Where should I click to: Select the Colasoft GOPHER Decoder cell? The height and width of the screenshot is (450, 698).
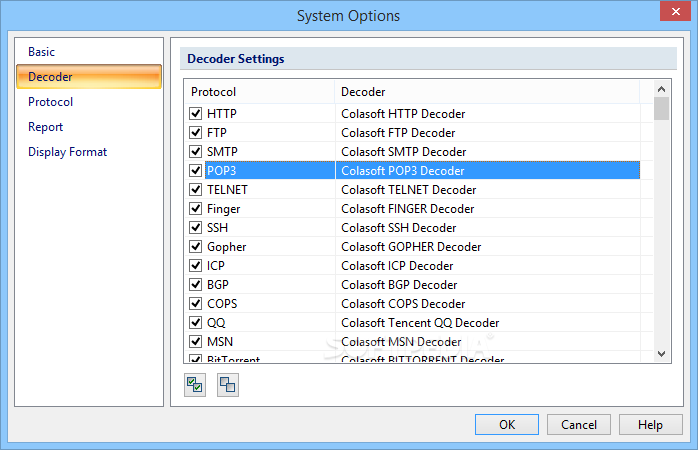point(487,247)
